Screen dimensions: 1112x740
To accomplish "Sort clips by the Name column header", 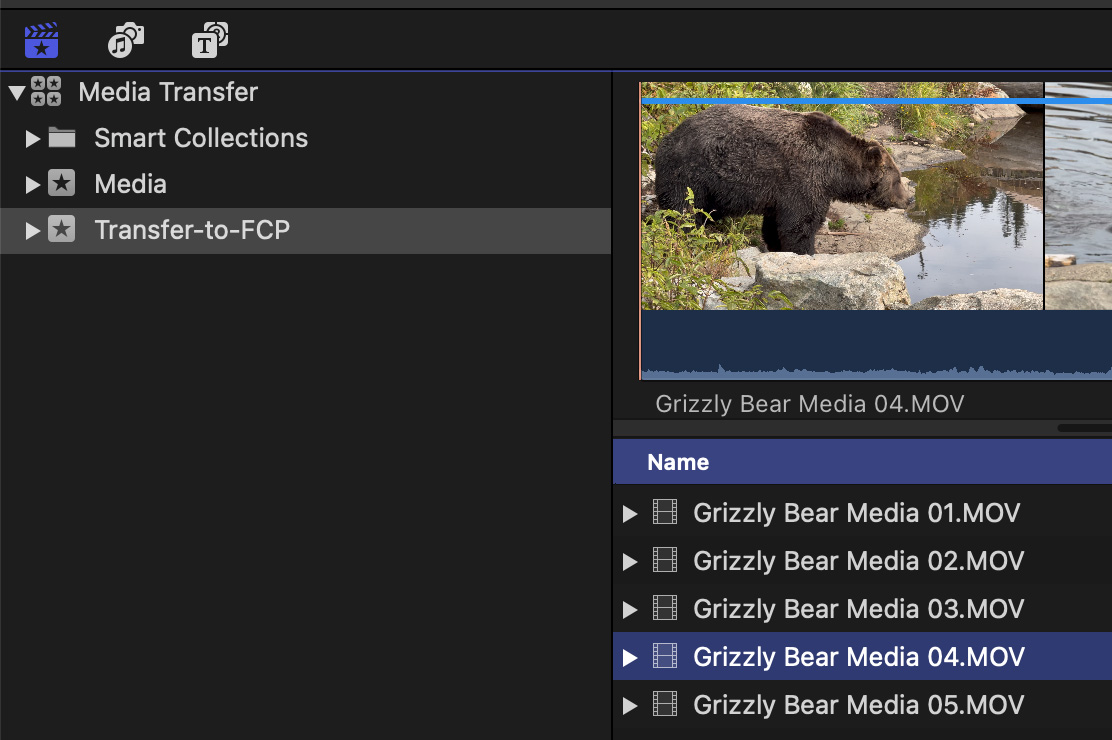I will [x=678, y=462].
